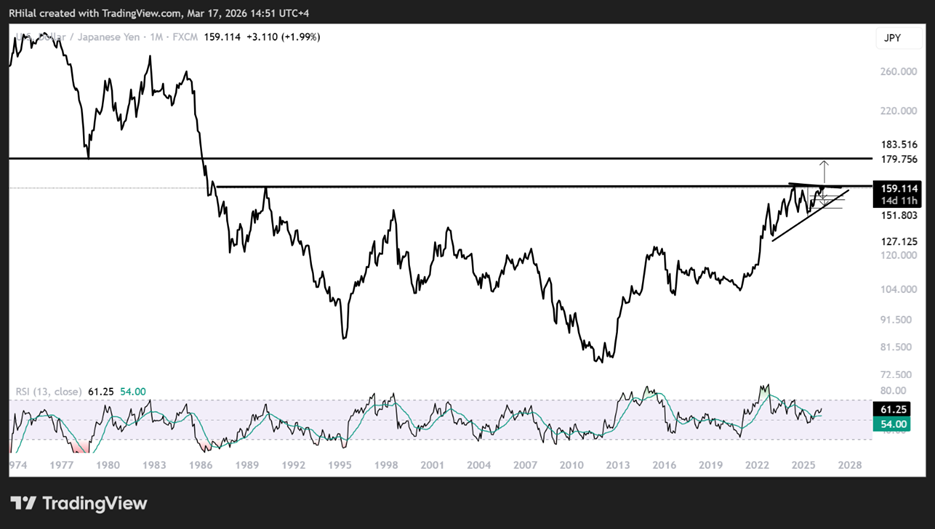The height and width of the screenshot is (529, 935).
Task: Click the green 54.00 RSI axis tag
Action: pos(892,424)
